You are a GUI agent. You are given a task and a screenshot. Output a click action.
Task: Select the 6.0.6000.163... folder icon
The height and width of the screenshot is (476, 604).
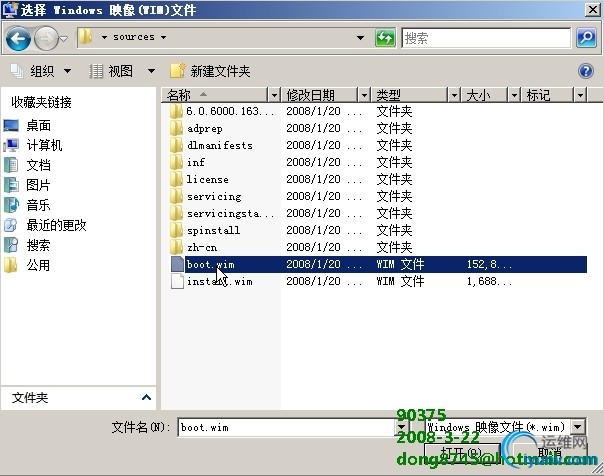pyautogui.click(x=177, y=111)
